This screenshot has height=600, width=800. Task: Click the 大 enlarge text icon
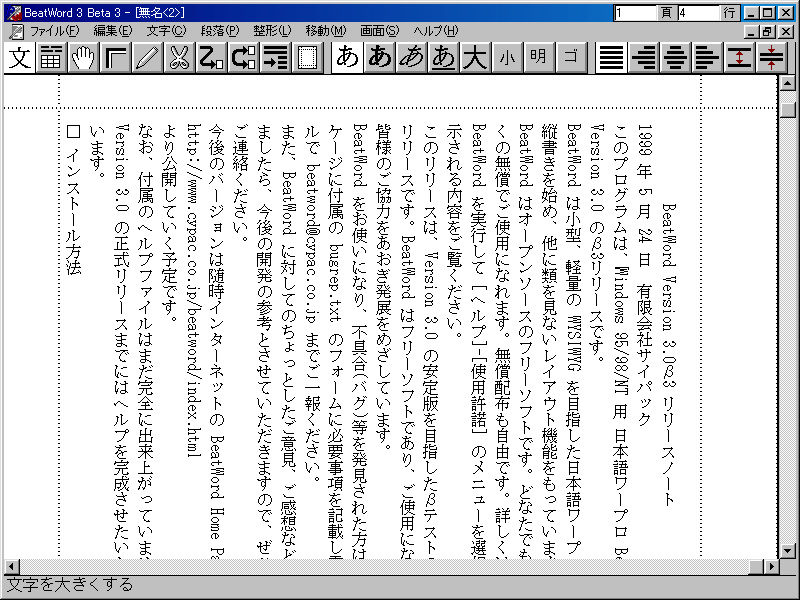[x=476, y=57]
